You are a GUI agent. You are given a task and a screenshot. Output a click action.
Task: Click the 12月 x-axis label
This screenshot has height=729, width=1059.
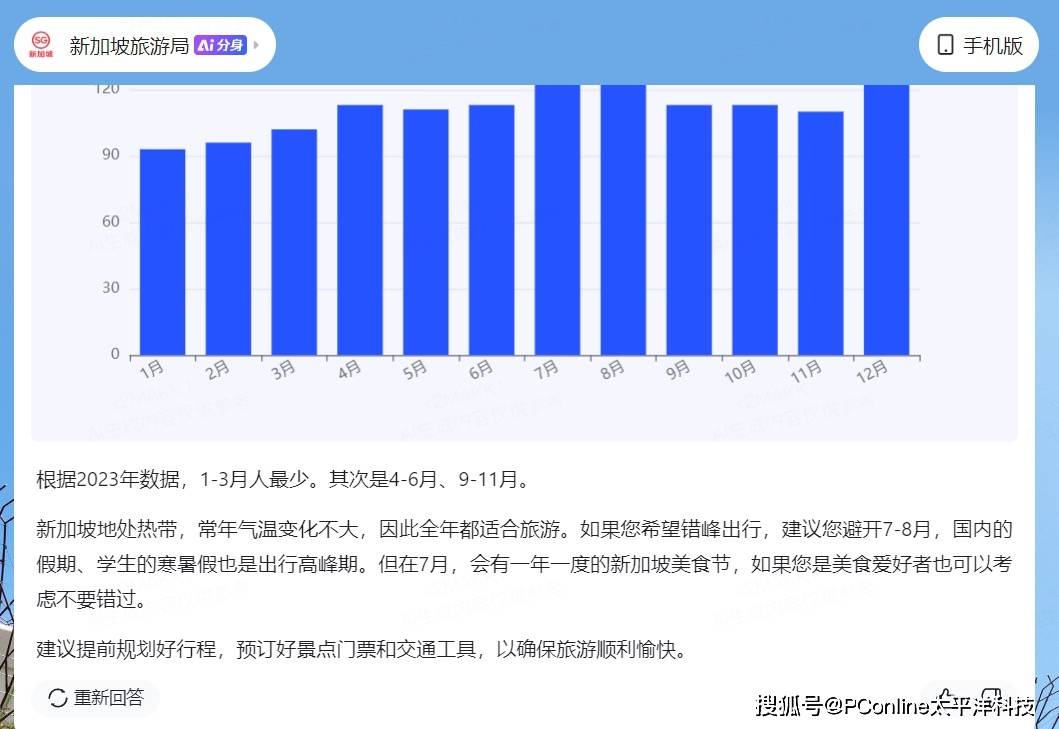(x=872, y=371)
